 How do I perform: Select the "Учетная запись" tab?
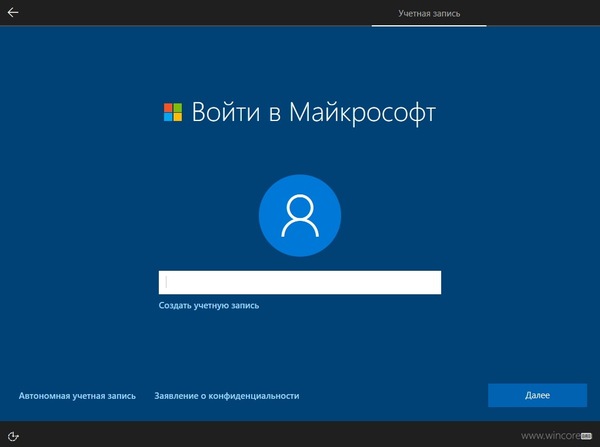[428, 13]
